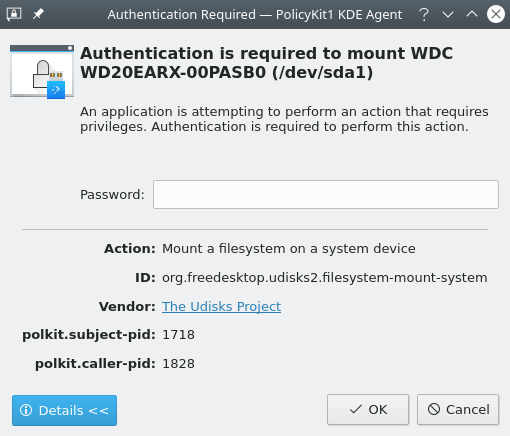Click the prohibition icon on Cancel
This screenshot has width=510, height=436.
[434, 409]
